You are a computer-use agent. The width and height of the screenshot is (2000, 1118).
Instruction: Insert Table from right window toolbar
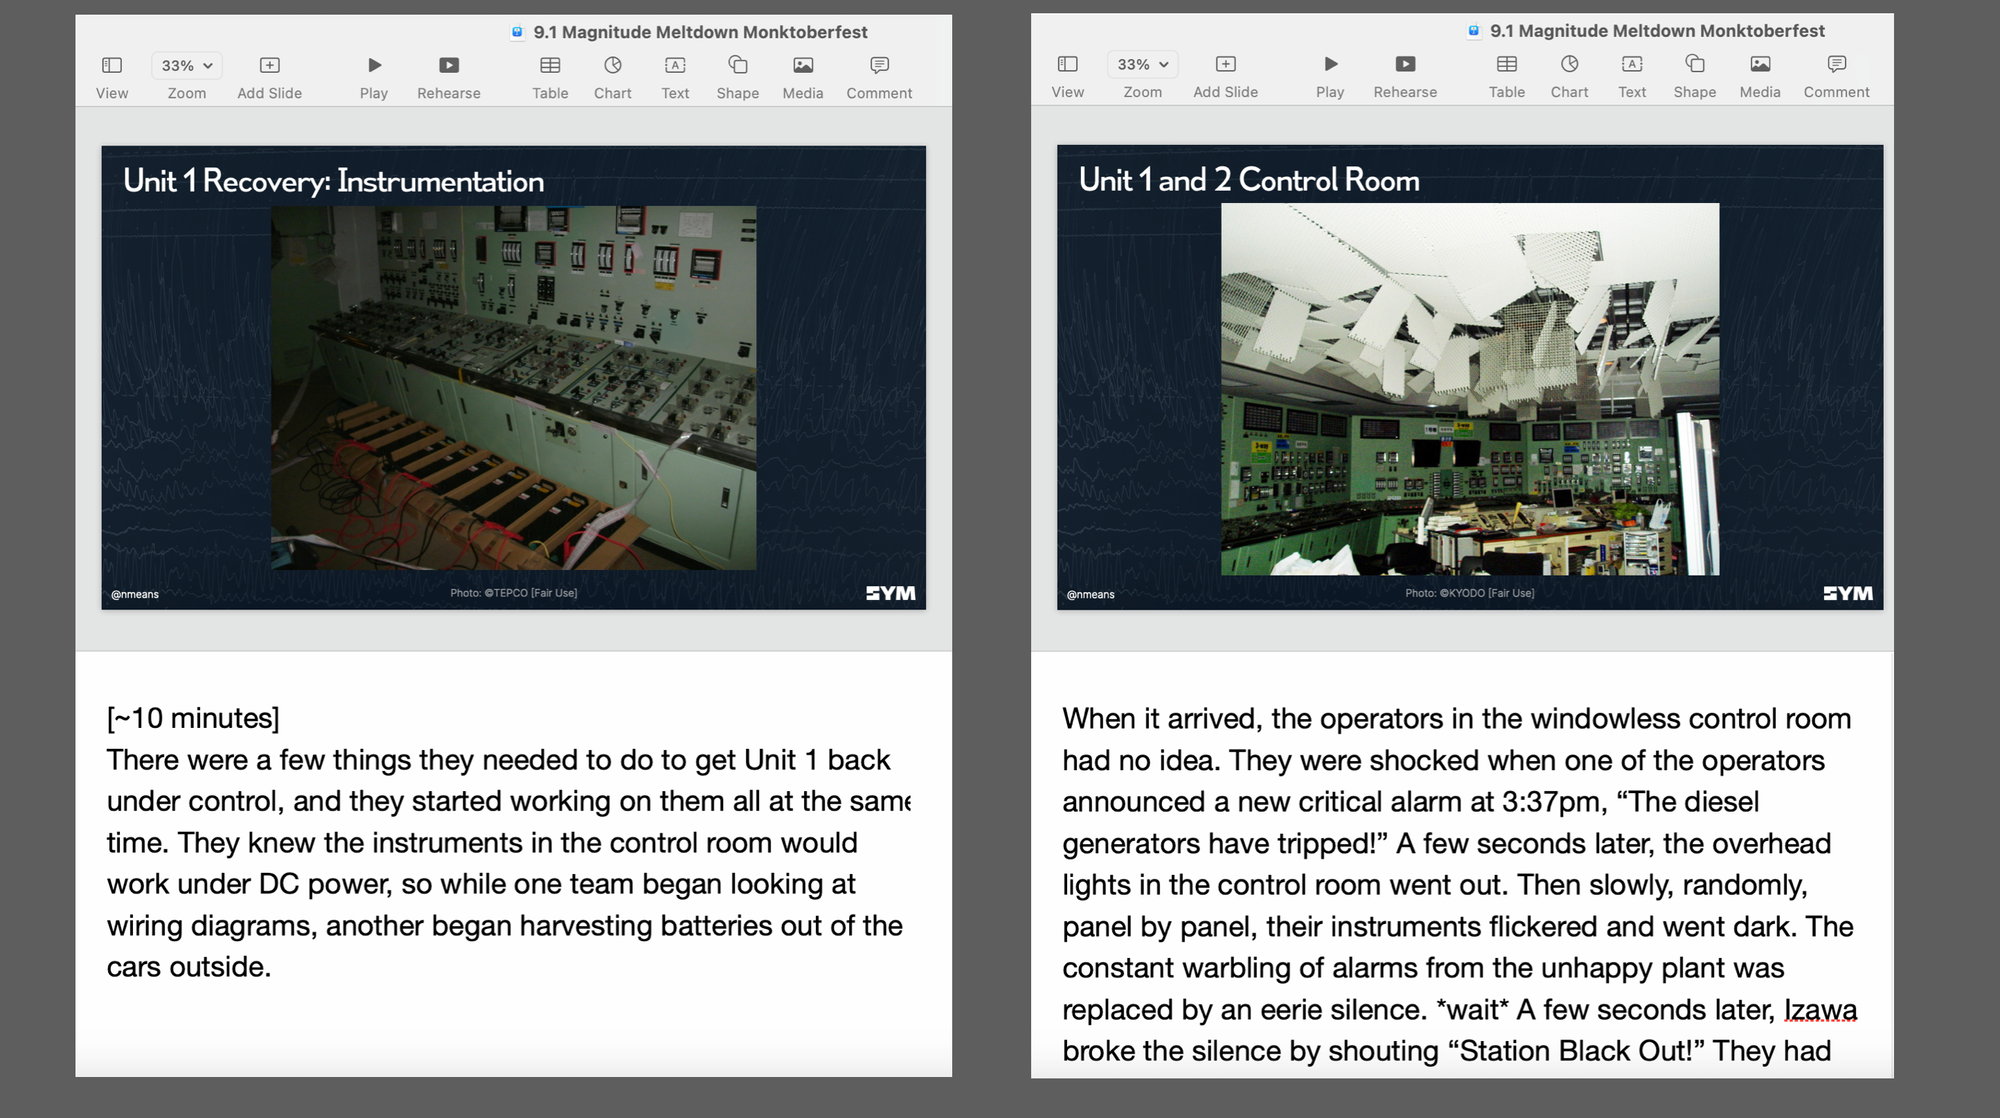click(1507, 76)
